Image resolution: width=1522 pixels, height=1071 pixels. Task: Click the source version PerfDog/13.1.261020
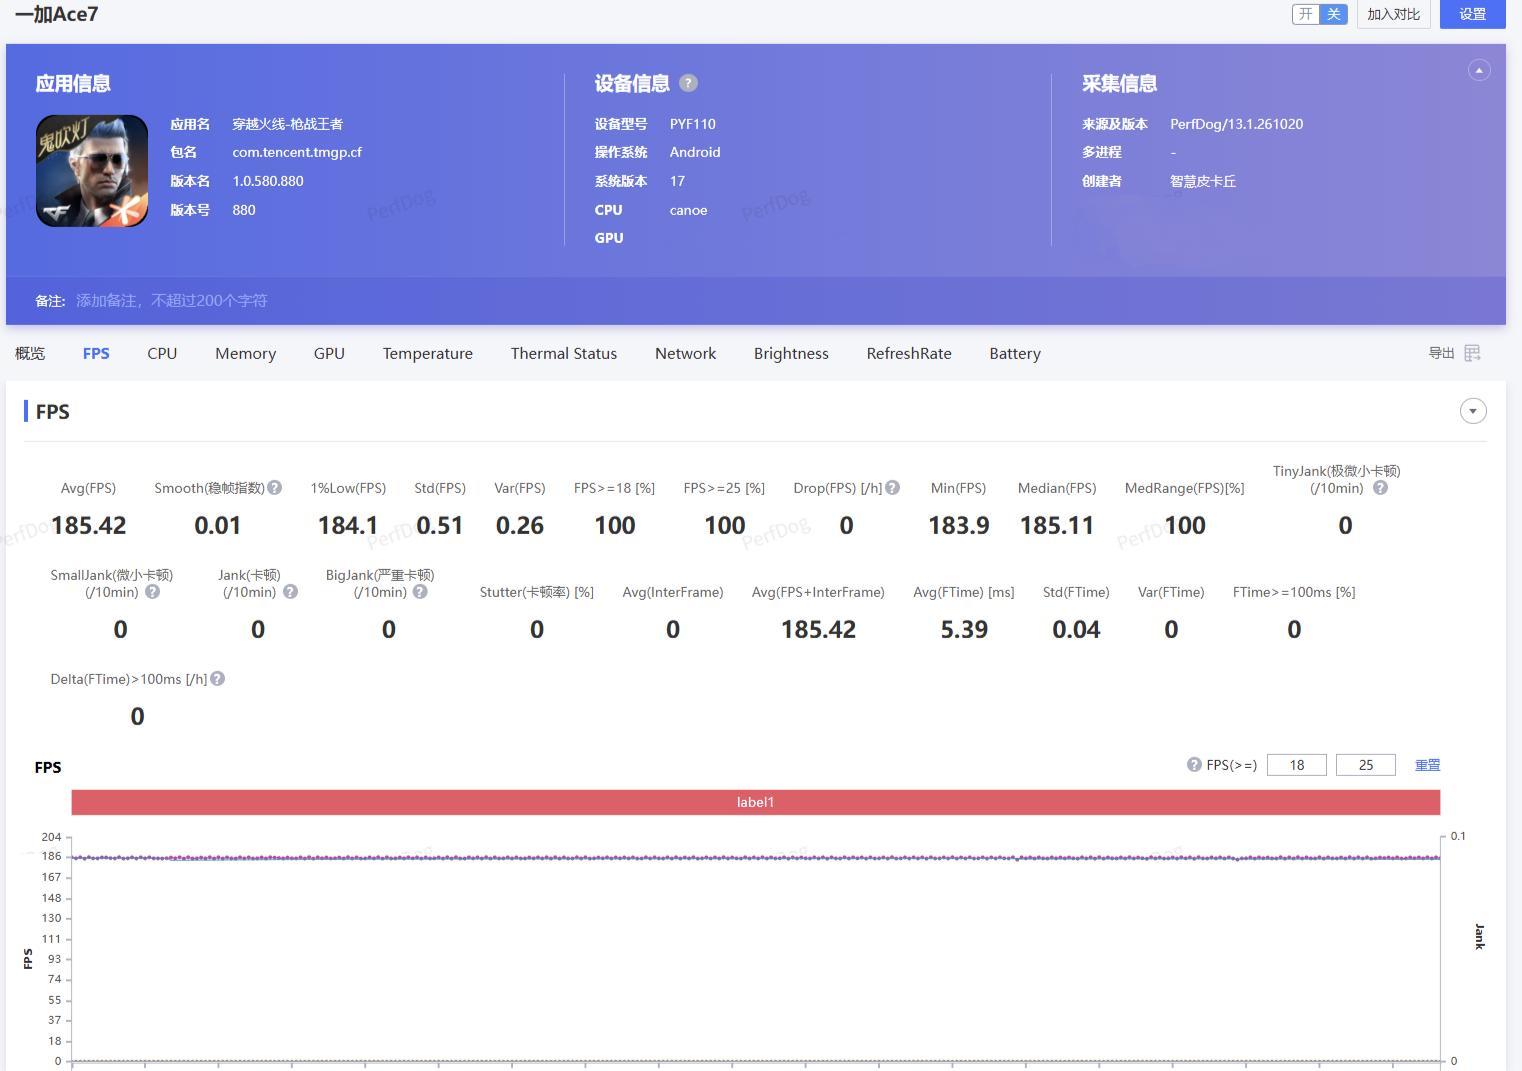(x=1237, y=124)
